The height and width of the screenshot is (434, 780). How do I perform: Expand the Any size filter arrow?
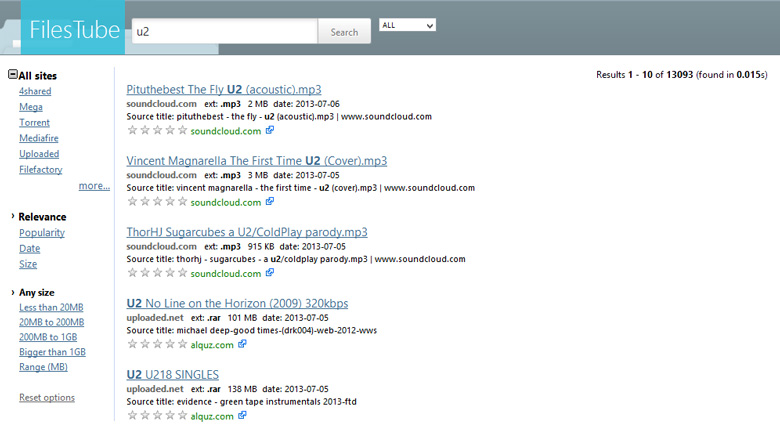12,292
